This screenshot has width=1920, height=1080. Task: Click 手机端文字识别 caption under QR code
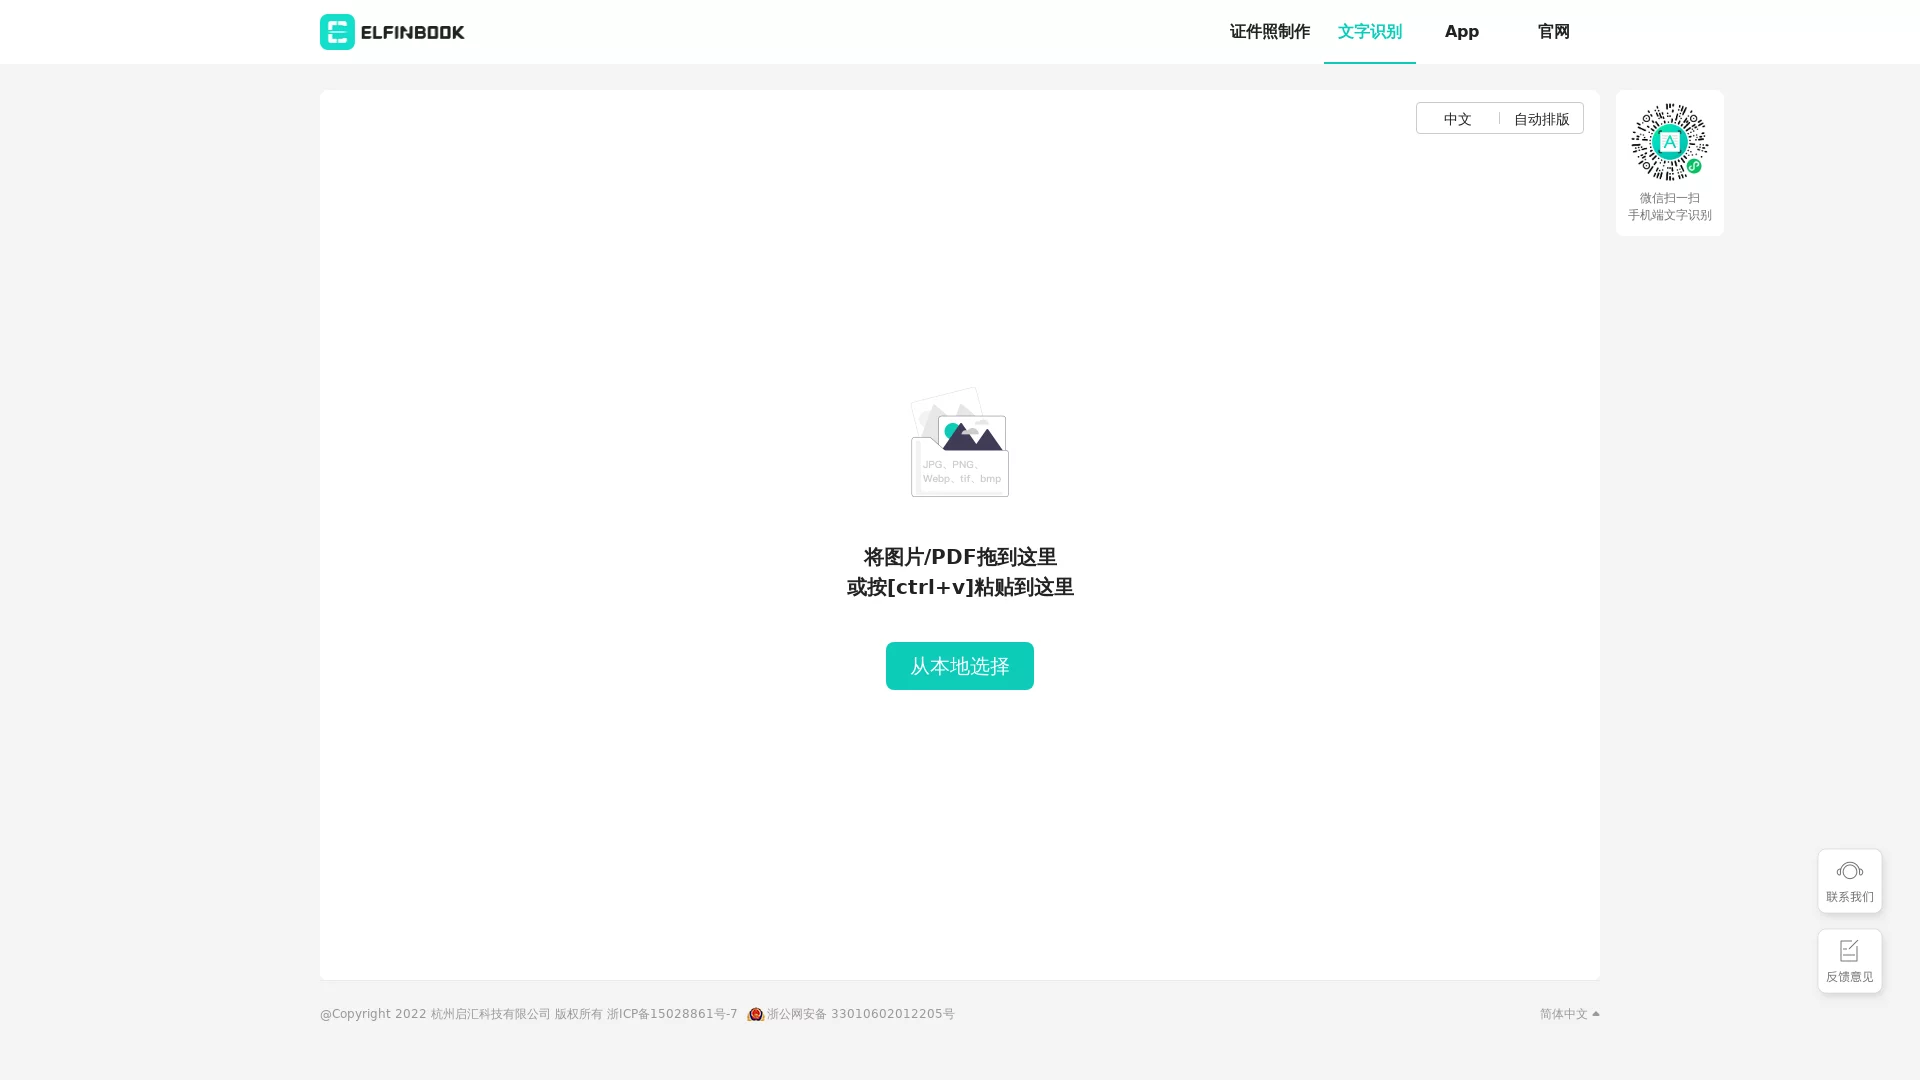[1669, 215]
